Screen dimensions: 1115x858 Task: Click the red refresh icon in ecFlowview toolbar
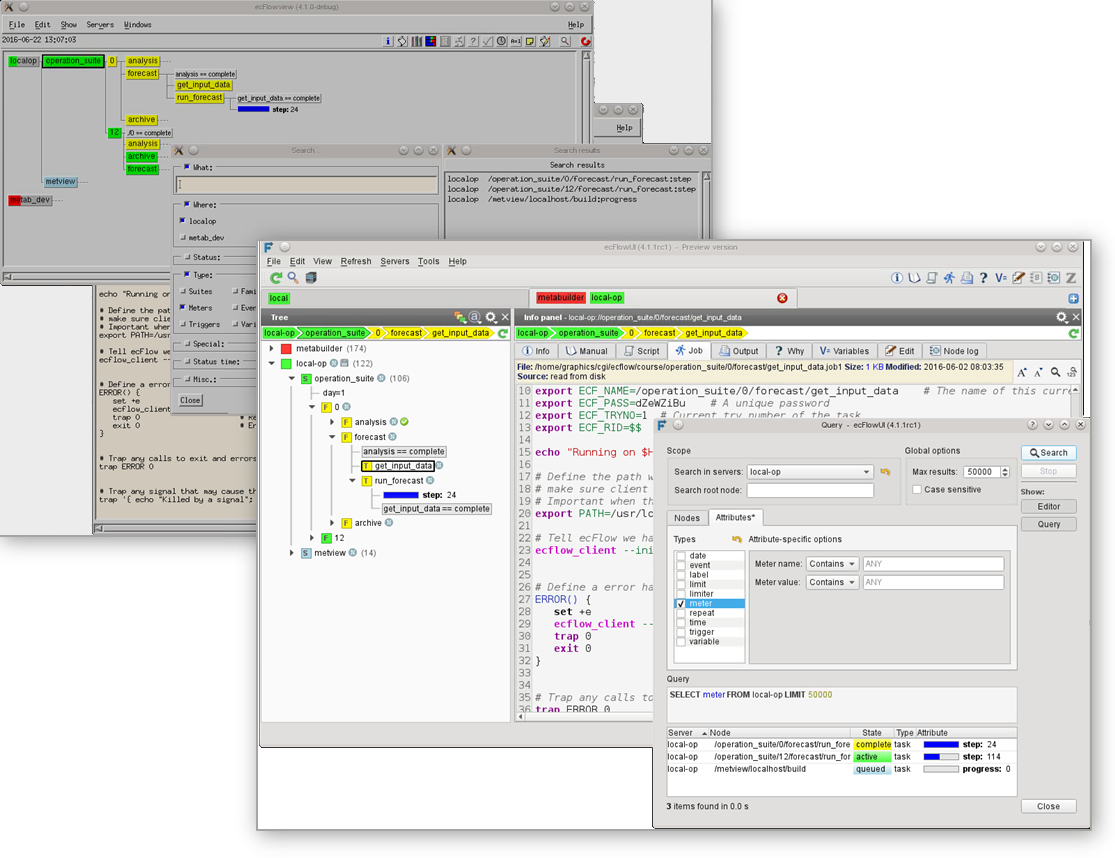coord(585,41)
